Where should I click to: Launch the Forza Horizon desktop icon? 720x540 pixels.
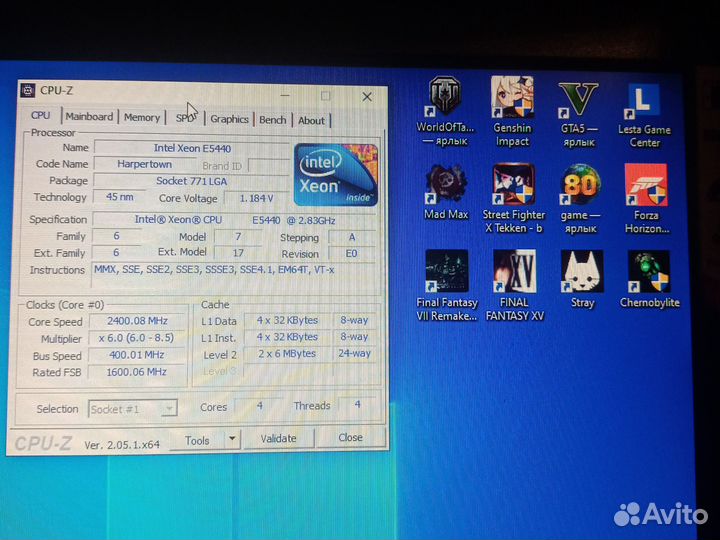pos(646,185)
